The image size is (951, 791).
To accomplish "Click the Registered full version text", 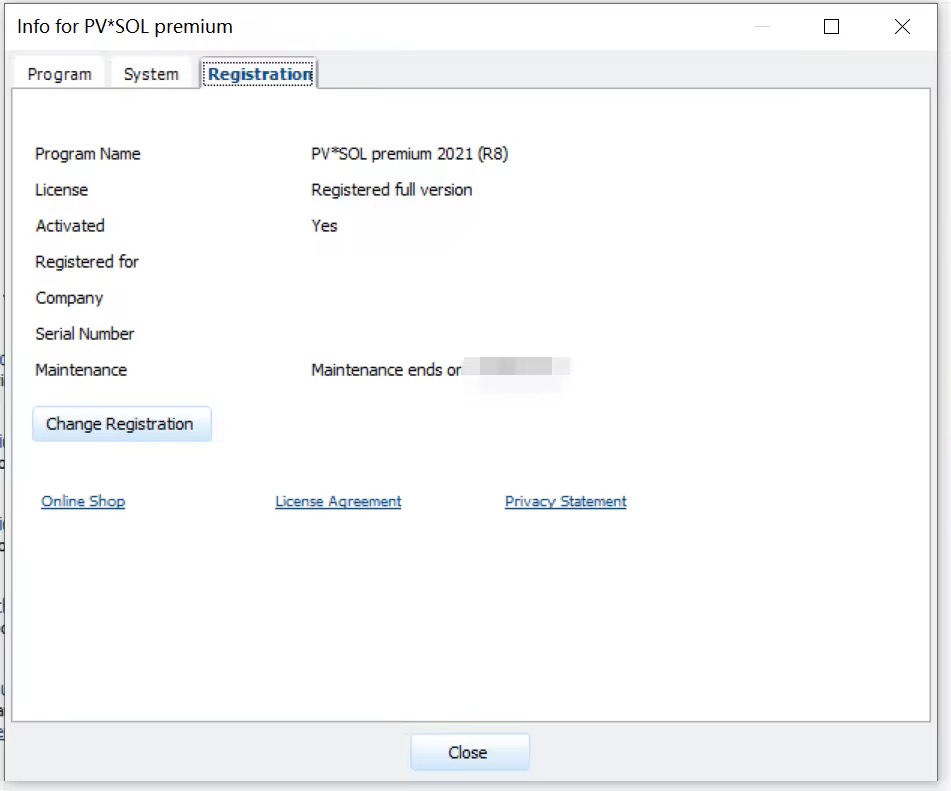I will (390, 189).
